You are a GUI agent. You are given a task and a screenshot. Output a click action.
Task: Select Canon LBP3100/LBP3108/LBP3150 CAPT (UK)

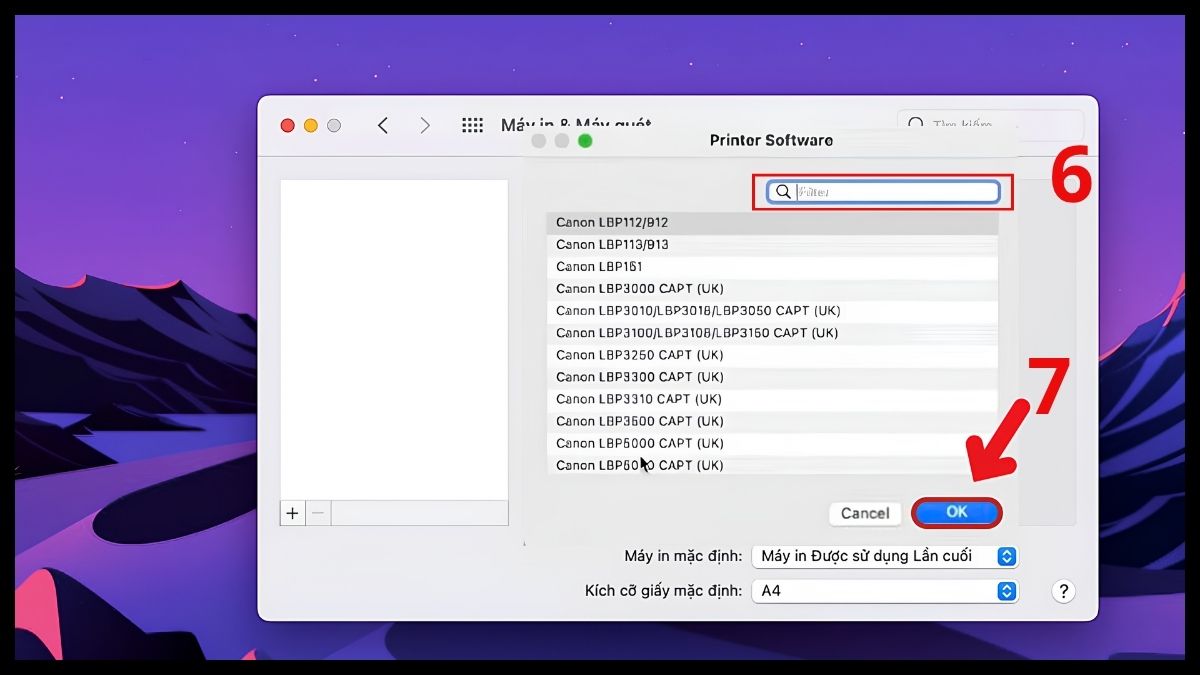[772, 333]
